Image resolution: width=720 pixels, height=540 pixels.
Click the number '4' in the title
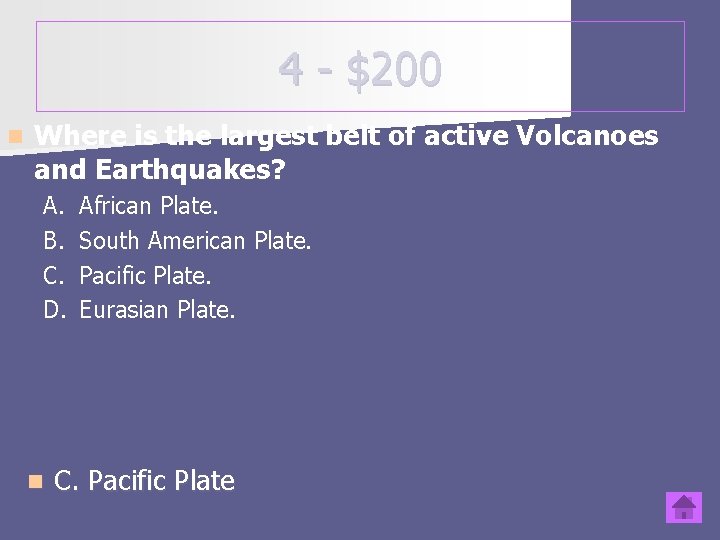pos(291,69)
